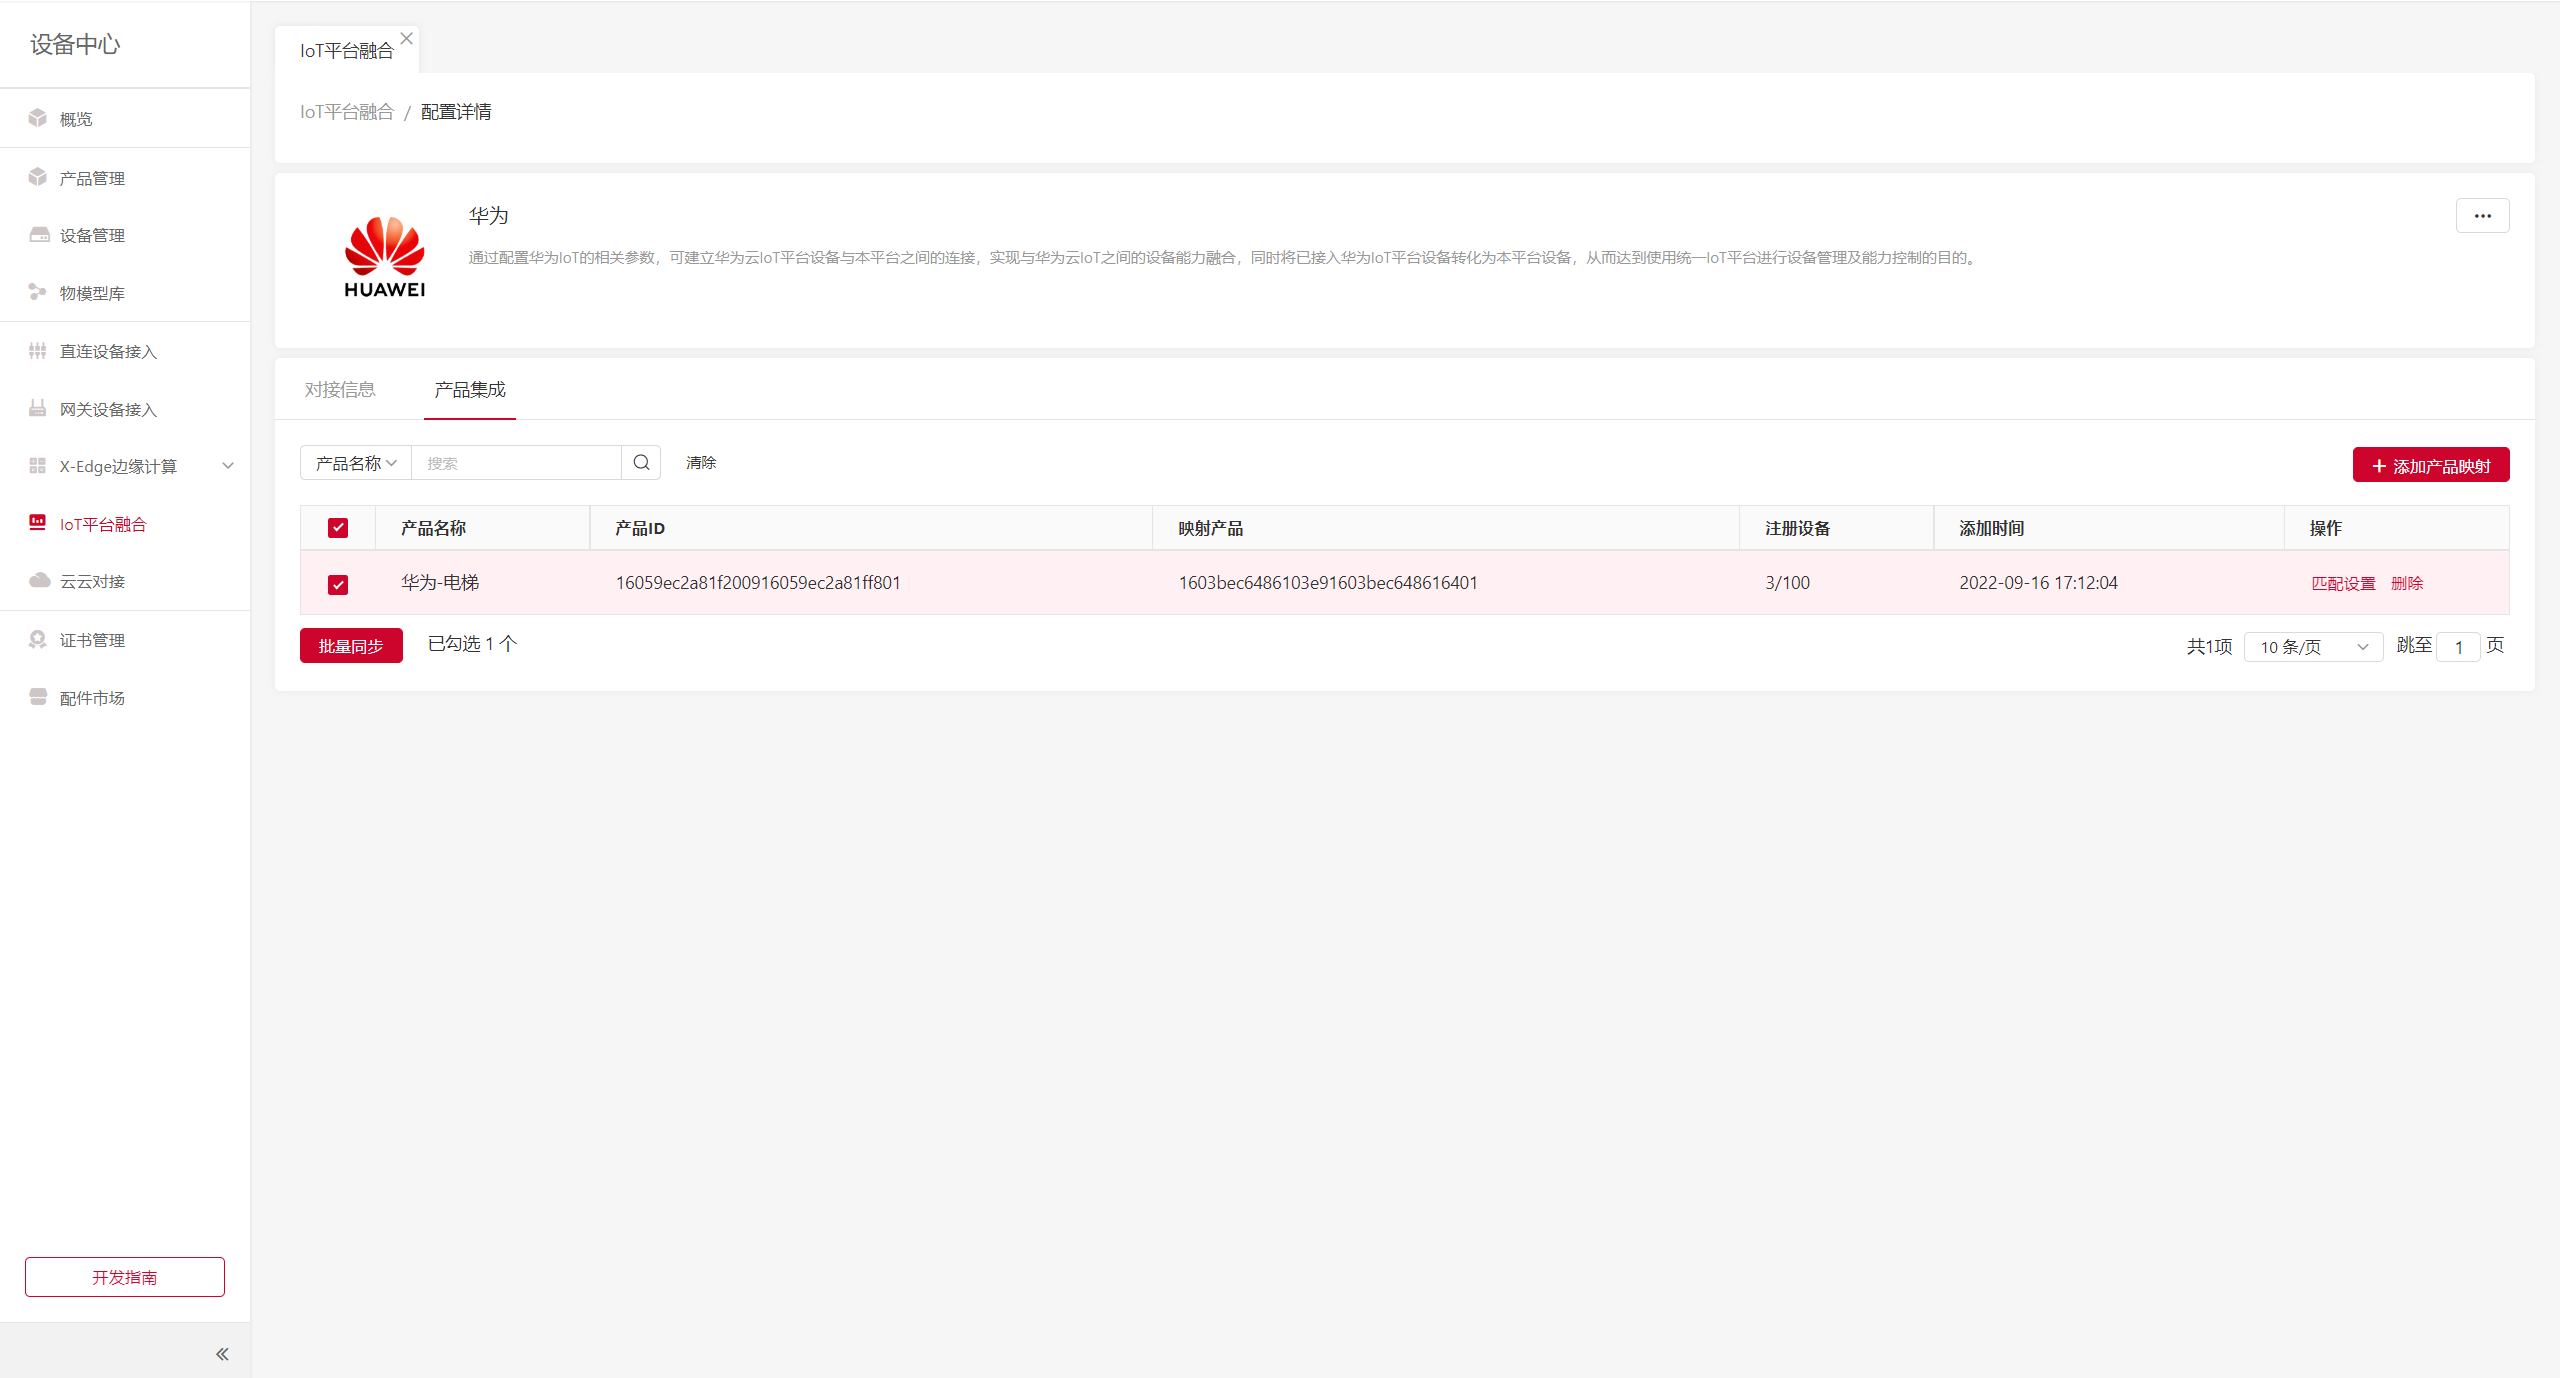
Task: Switch to the 对接信息 tab
Action: coord(340,390)
